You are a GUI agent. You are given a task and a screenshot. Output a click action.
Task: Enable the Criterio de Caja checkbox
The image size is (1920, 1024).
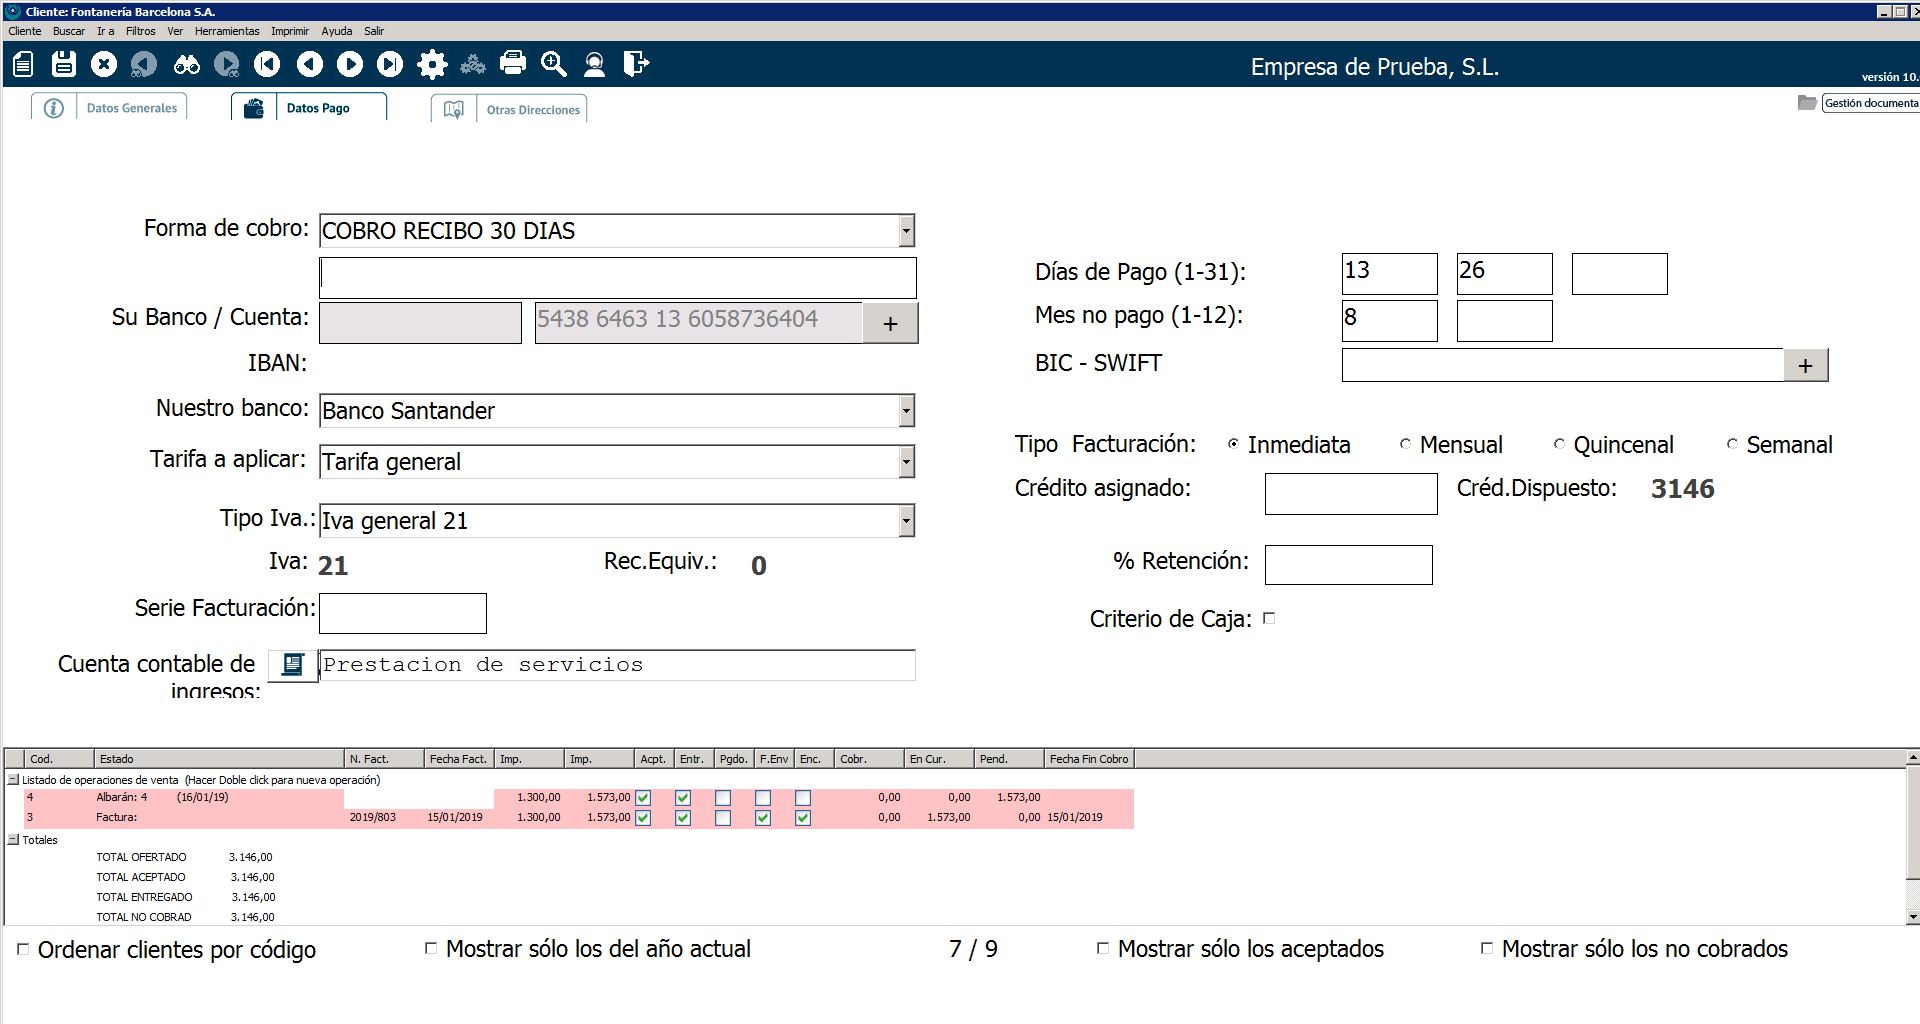pyautogui.click(x=1269, y=618)
